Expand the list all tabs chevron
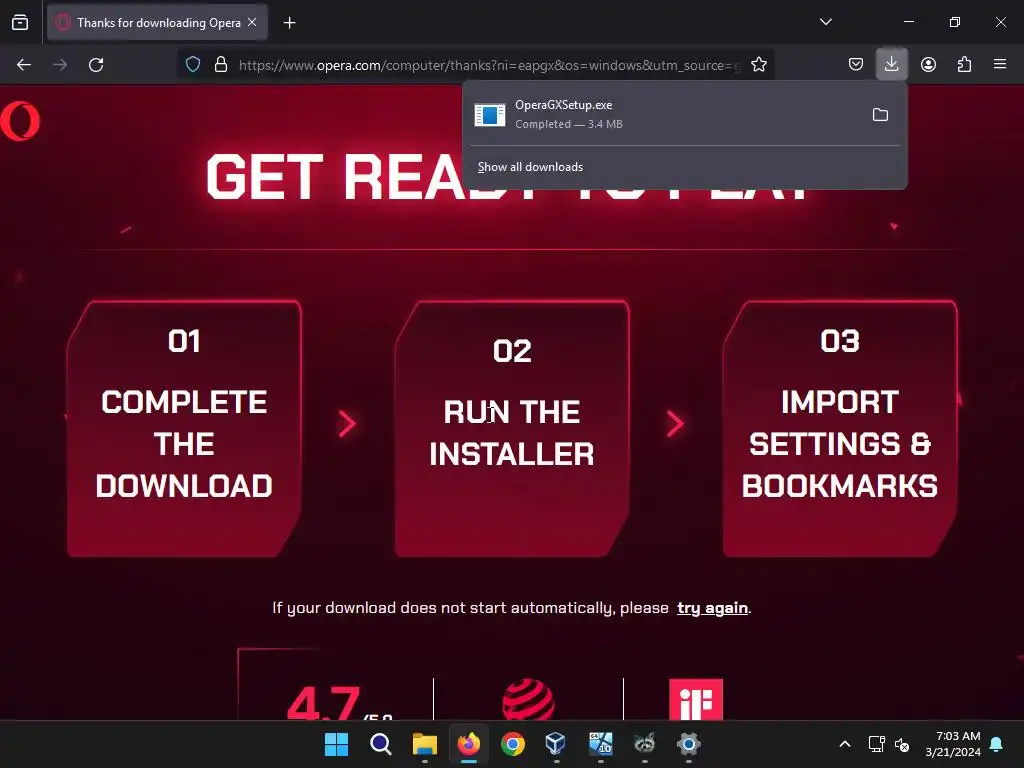The width and height of the screenshot is (1024, 768). pyautogui.click(x=825, y=22)
